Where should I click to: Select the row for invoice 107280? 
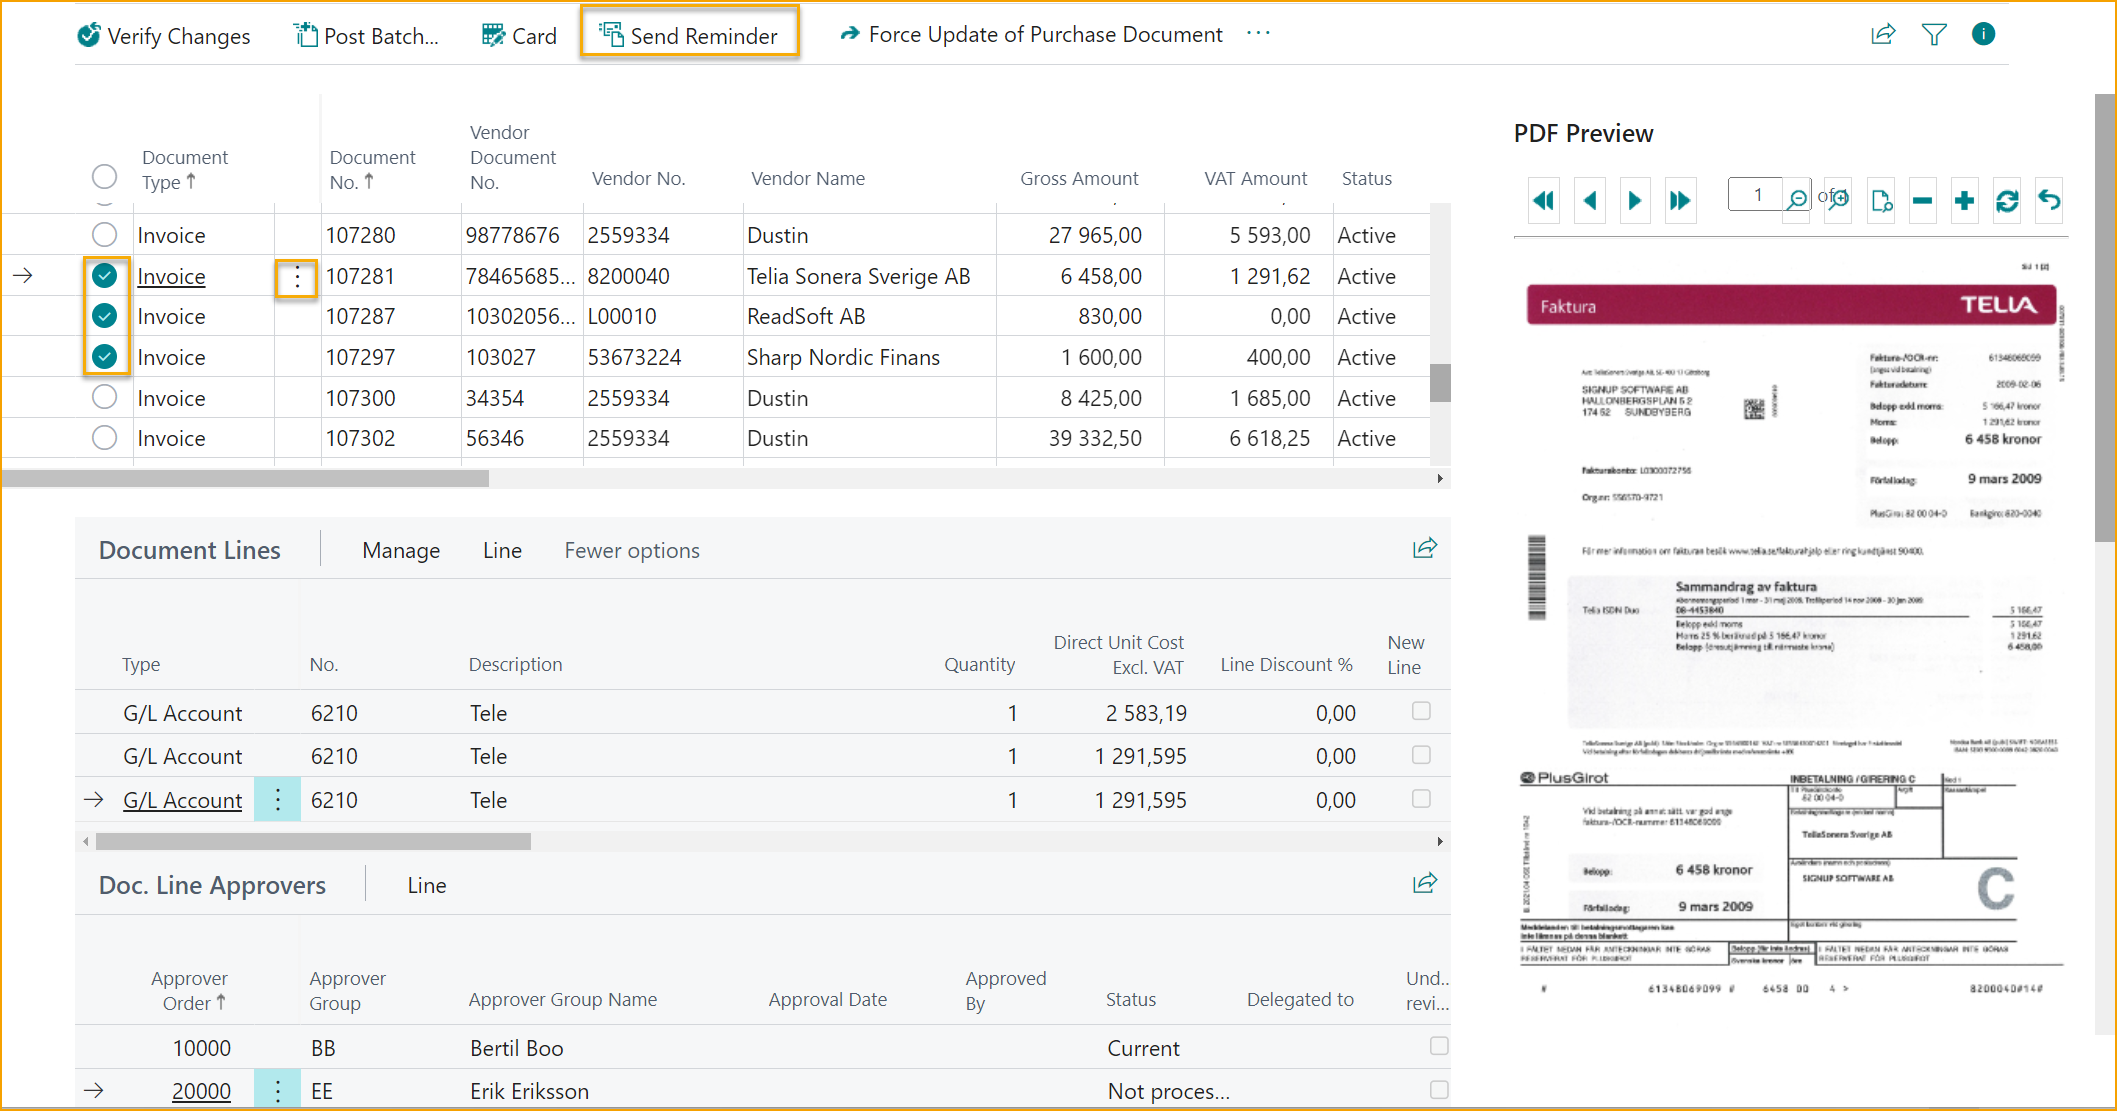[104, 235]
